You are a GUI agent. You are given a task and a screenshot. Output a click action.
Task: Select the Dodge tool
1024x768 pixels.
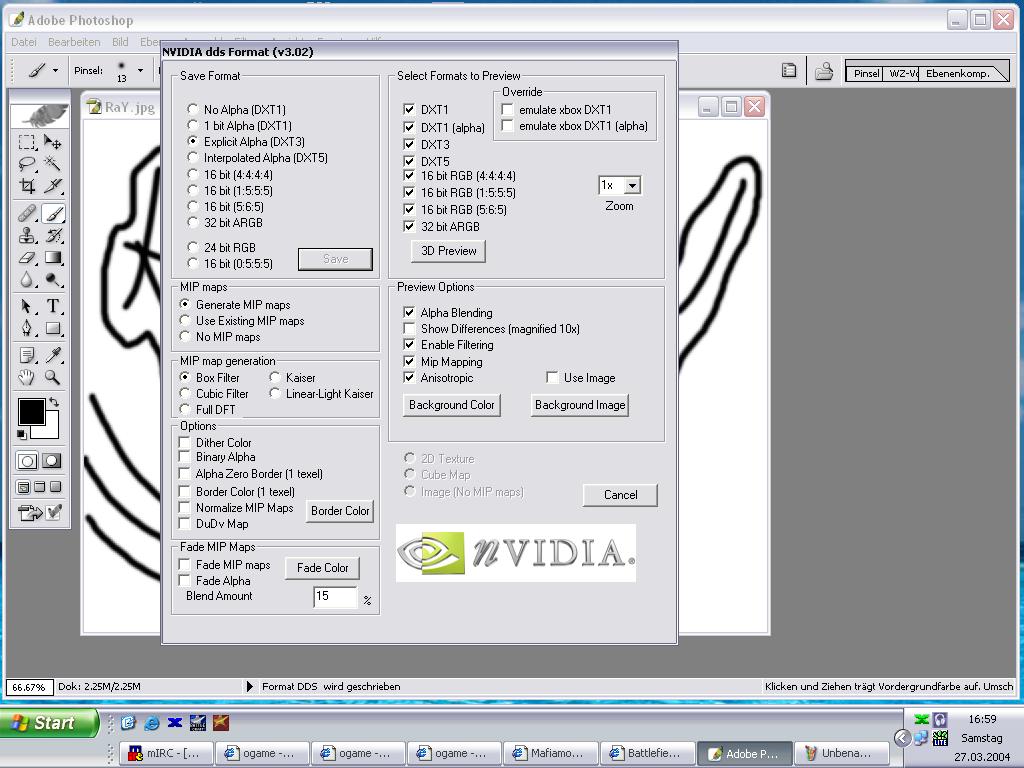[53, 280]
